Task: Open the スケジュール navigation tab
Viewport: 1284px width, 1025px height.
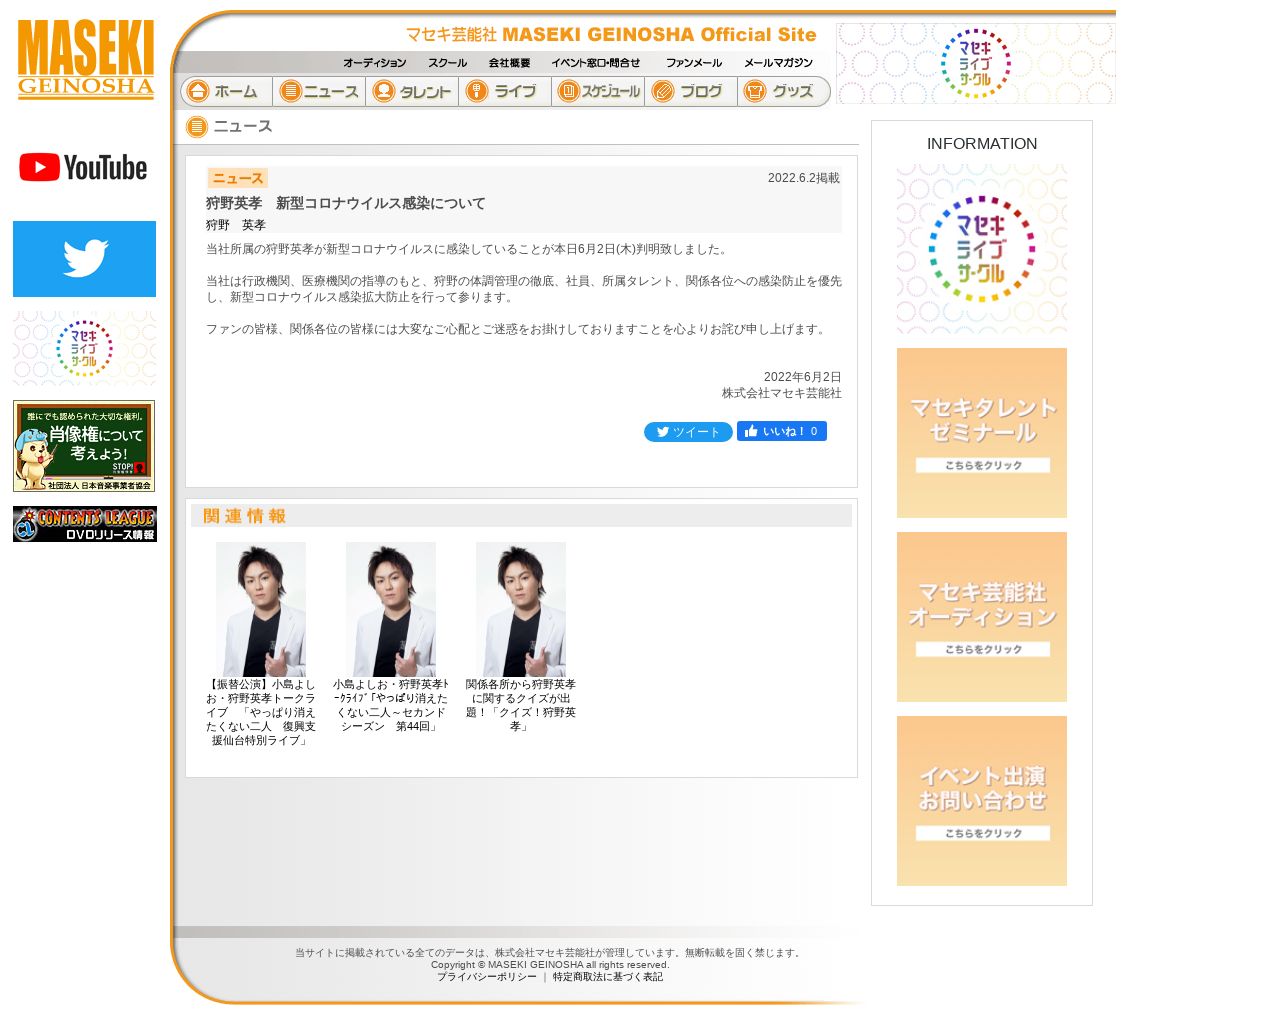Action: 598,91
